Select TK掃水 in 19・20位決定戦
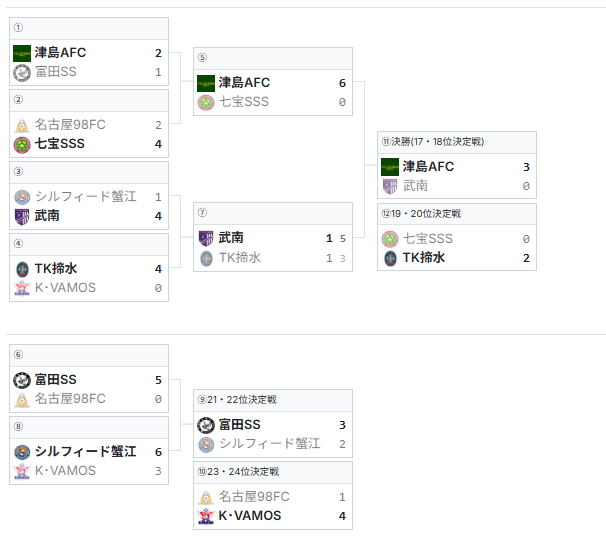606x544 pixels. 424,258
